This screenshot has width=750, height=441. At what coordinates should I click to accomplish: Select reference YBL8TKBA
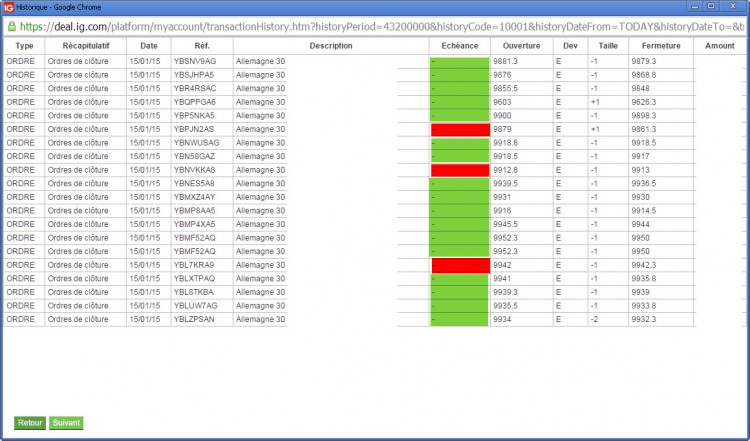(x=193, y=292)
